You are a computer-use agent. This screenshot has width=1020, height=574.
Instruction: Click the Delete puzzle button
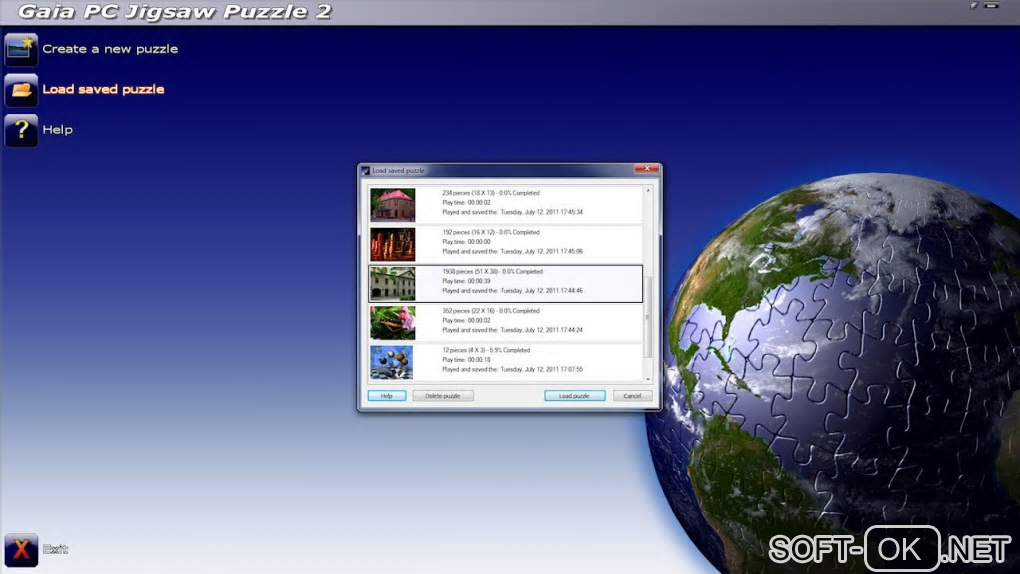(442, 396)
